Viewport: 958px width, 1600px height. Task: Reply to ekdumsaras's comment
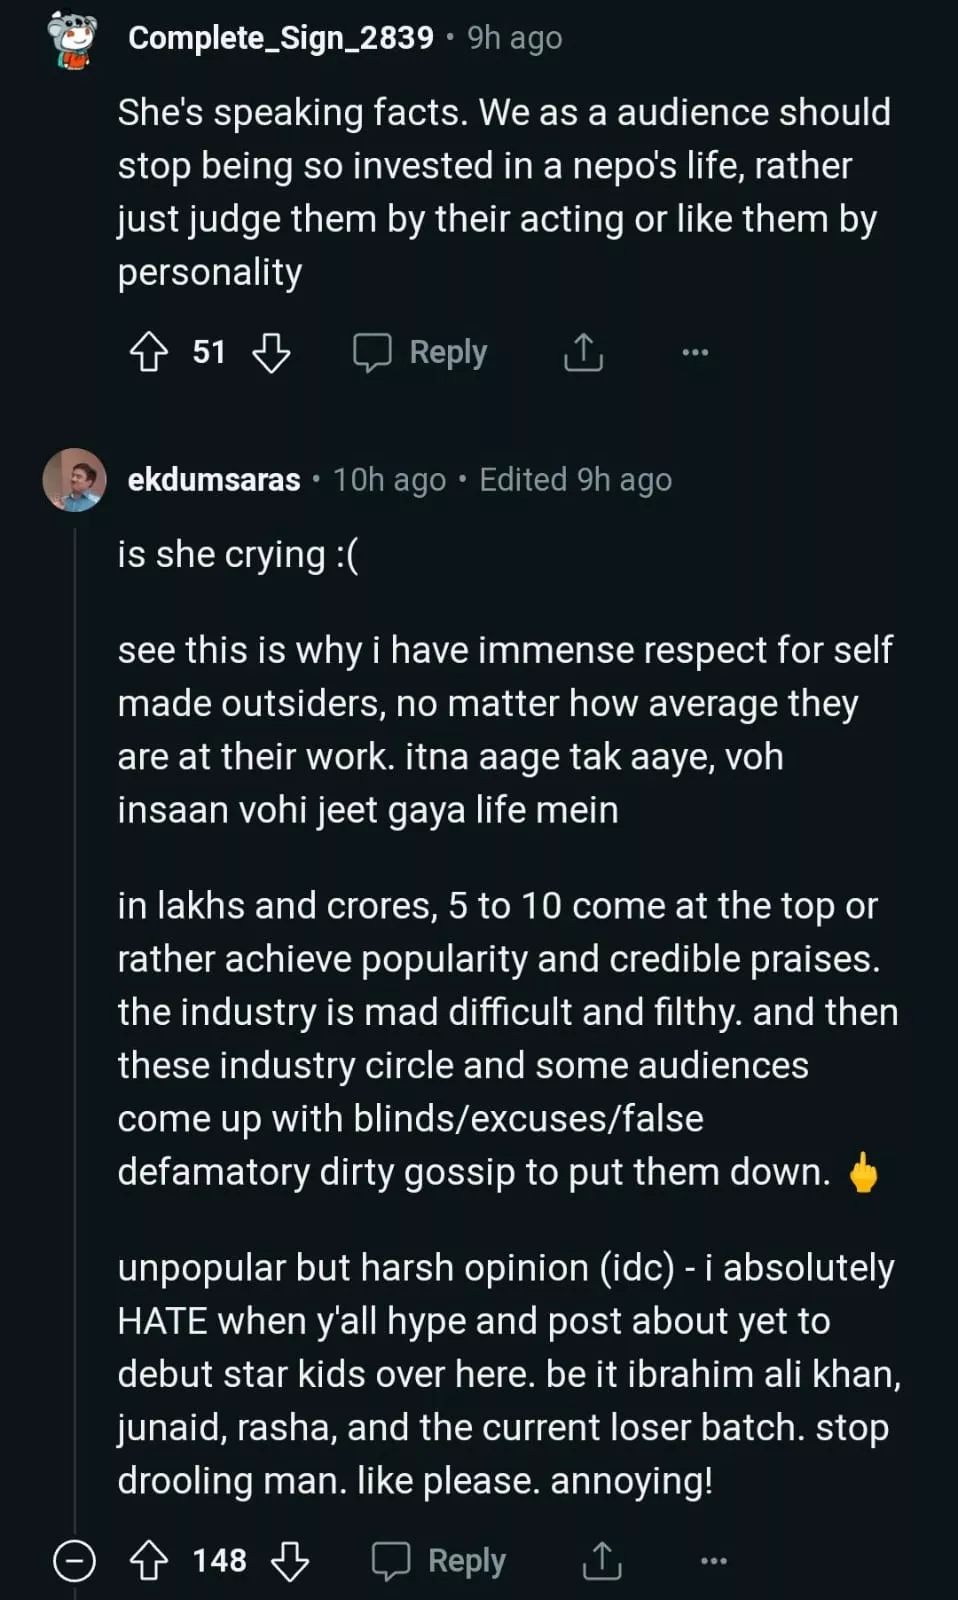click(439, 1560)
